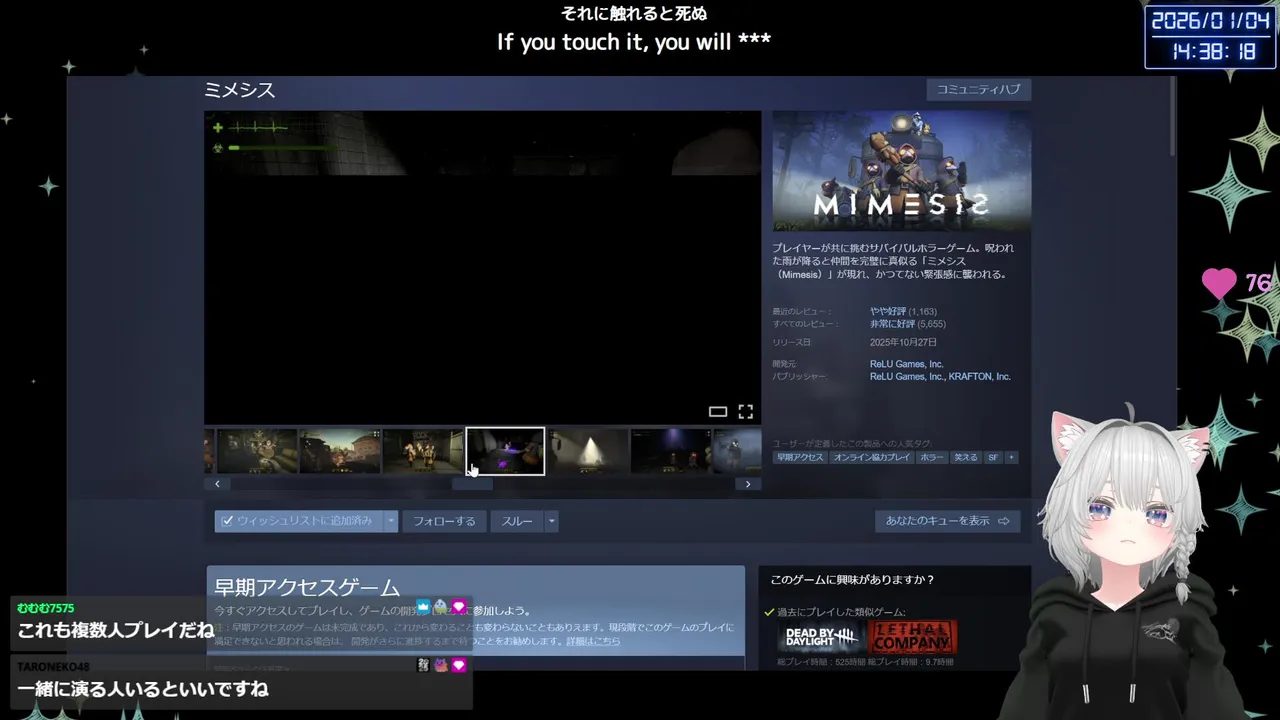This screenshot has width=1280, height=720.
Task: Click the スルー ignore button
Action: click(517, 521)
